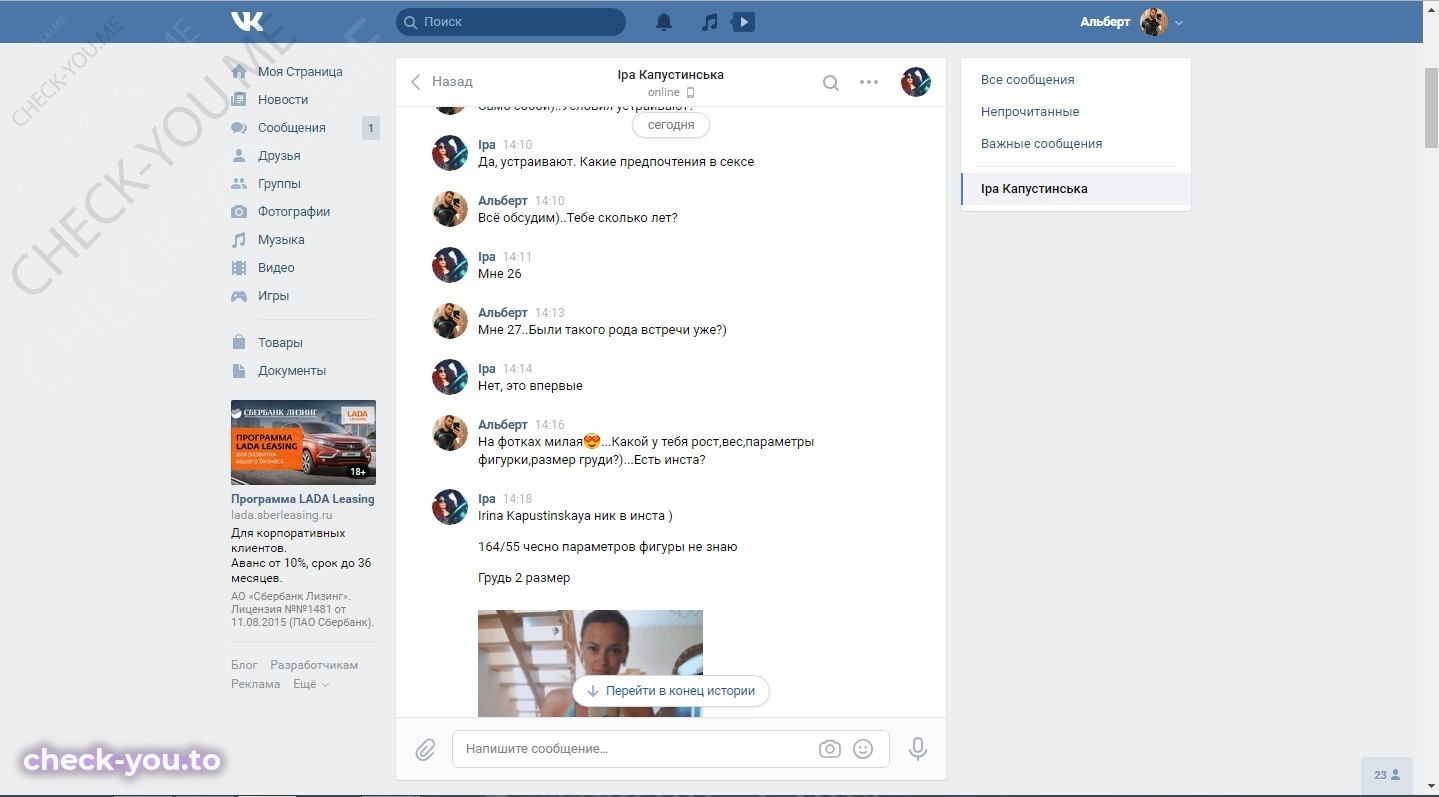Click the person icon beside Друзья
The width and height of the screenshot is (1439, 797).
pyautogui.click(x=239, y=156)
